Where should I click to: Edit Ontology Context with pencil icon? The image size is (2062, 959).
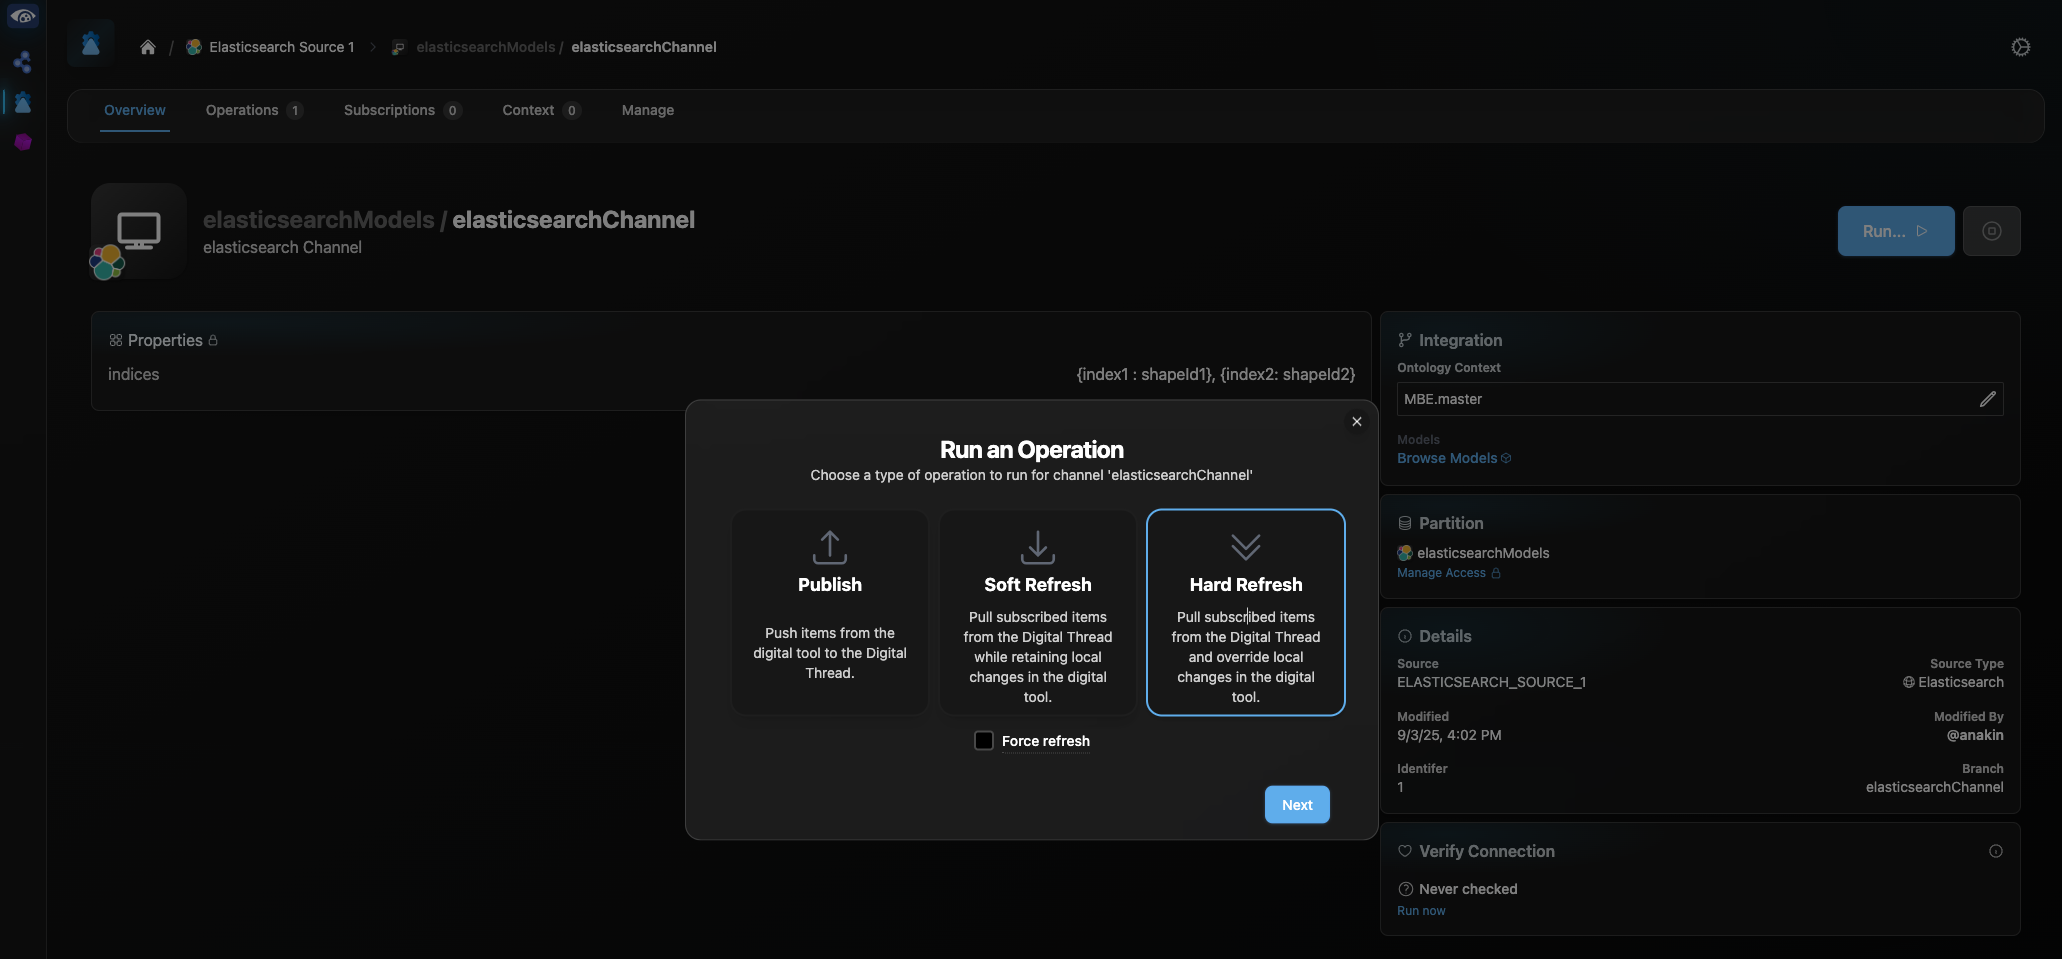(x=1987, y=399)
